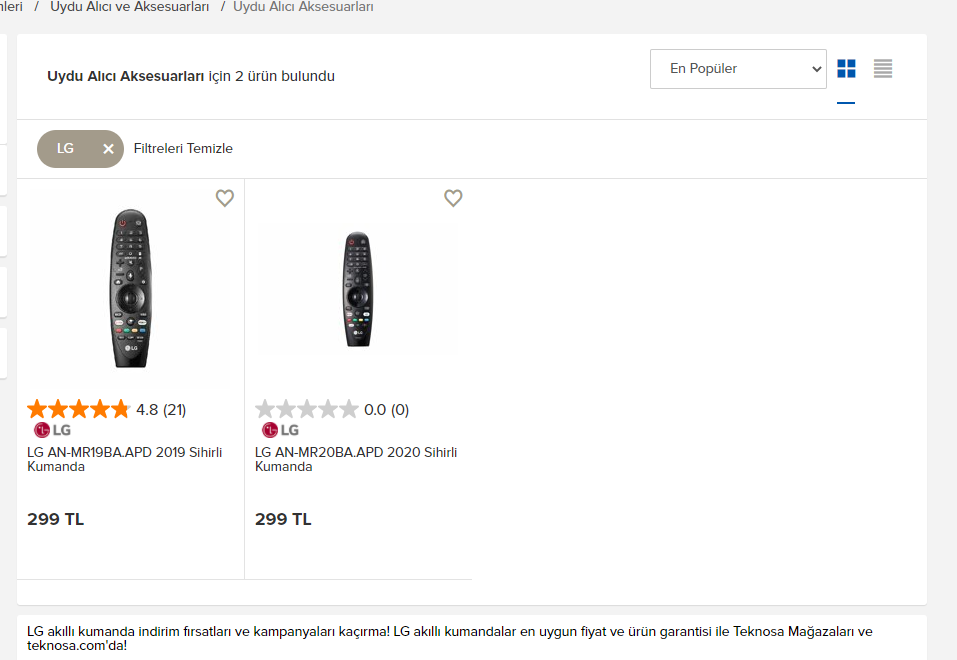Screen dimensions: 957x660
Task: Switch to list view layout
Action: click(x=883, y=69)
